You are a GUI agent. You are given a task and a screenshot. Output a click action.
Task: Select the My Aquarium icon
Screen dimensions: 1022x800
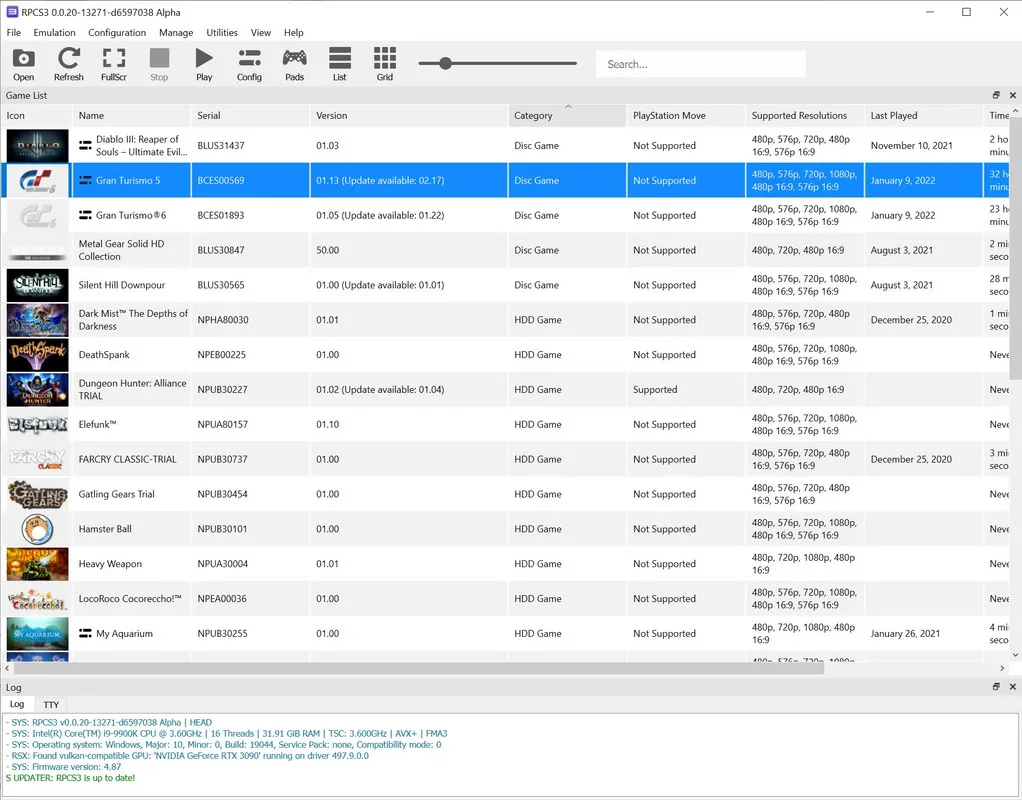pyautogui.click(x=37, y=634)
